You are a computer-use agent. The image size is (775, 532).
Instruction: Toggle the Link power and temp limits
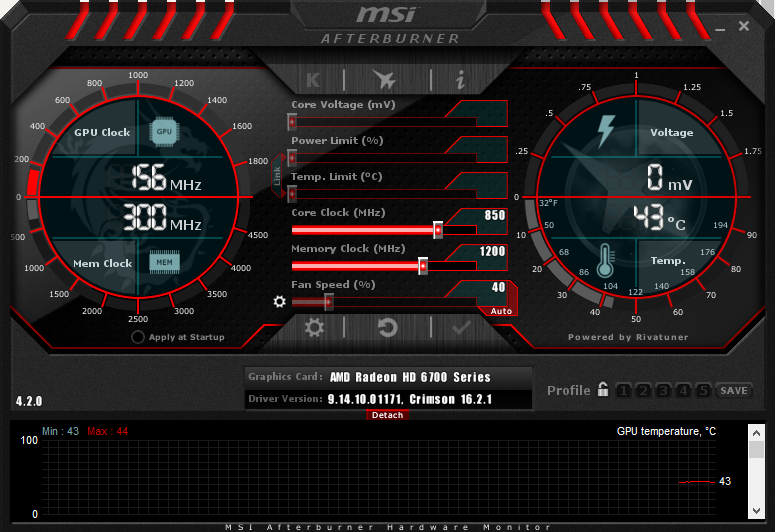277,176
